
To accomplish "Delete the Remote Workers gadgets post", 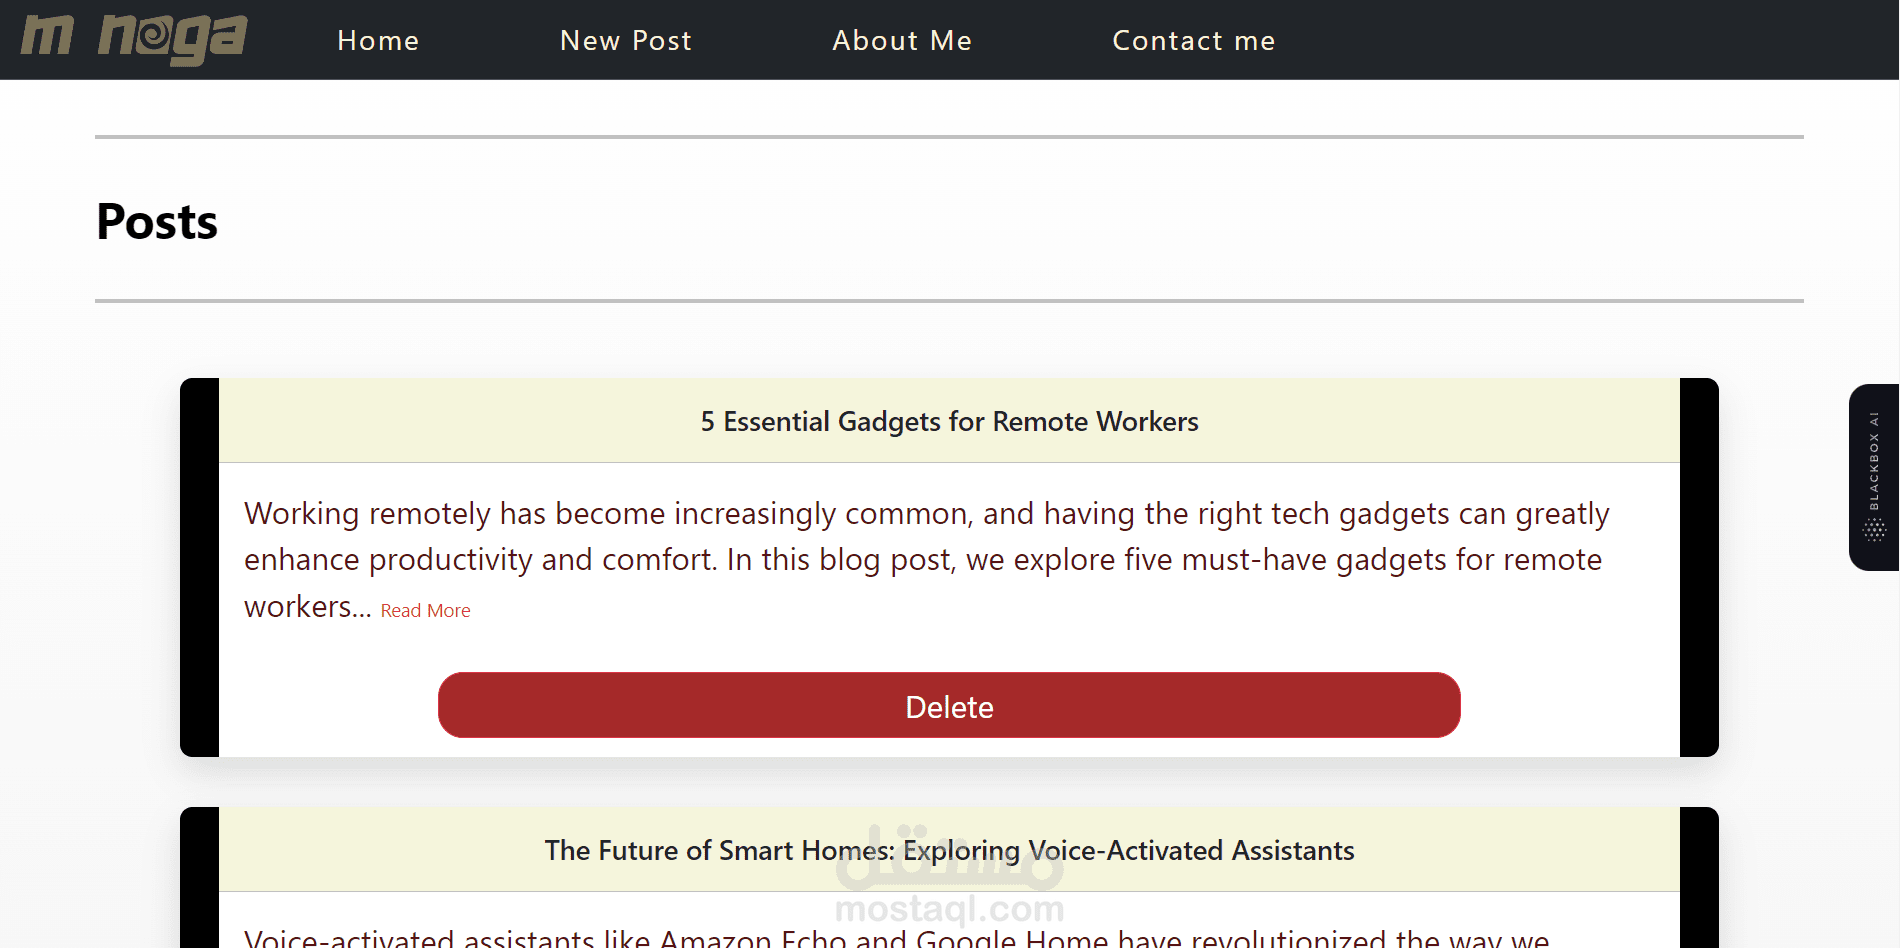I will click(948, 706).
